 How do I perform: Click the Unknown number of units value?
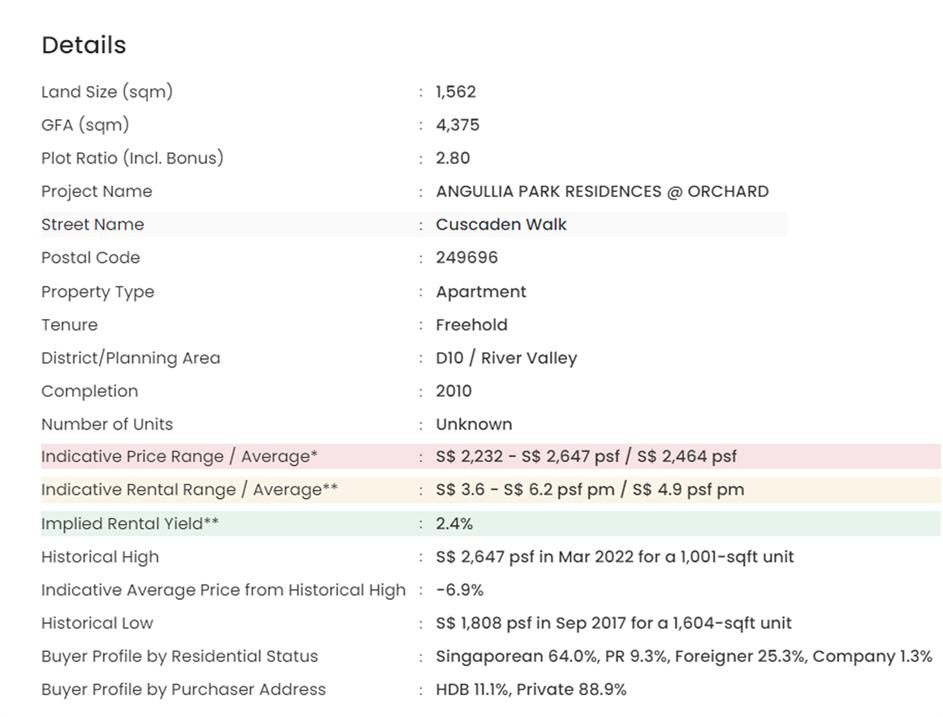coord(474,424)
